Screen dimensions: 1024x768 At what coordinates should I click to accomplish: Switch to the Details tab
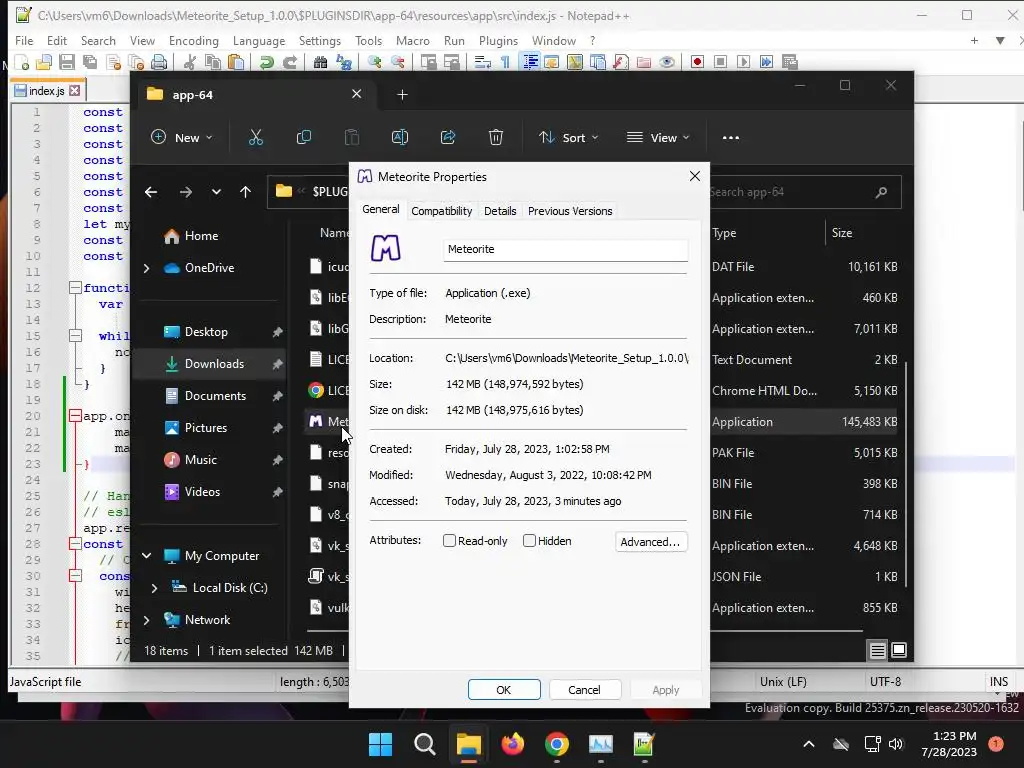[x=500, y=211]
